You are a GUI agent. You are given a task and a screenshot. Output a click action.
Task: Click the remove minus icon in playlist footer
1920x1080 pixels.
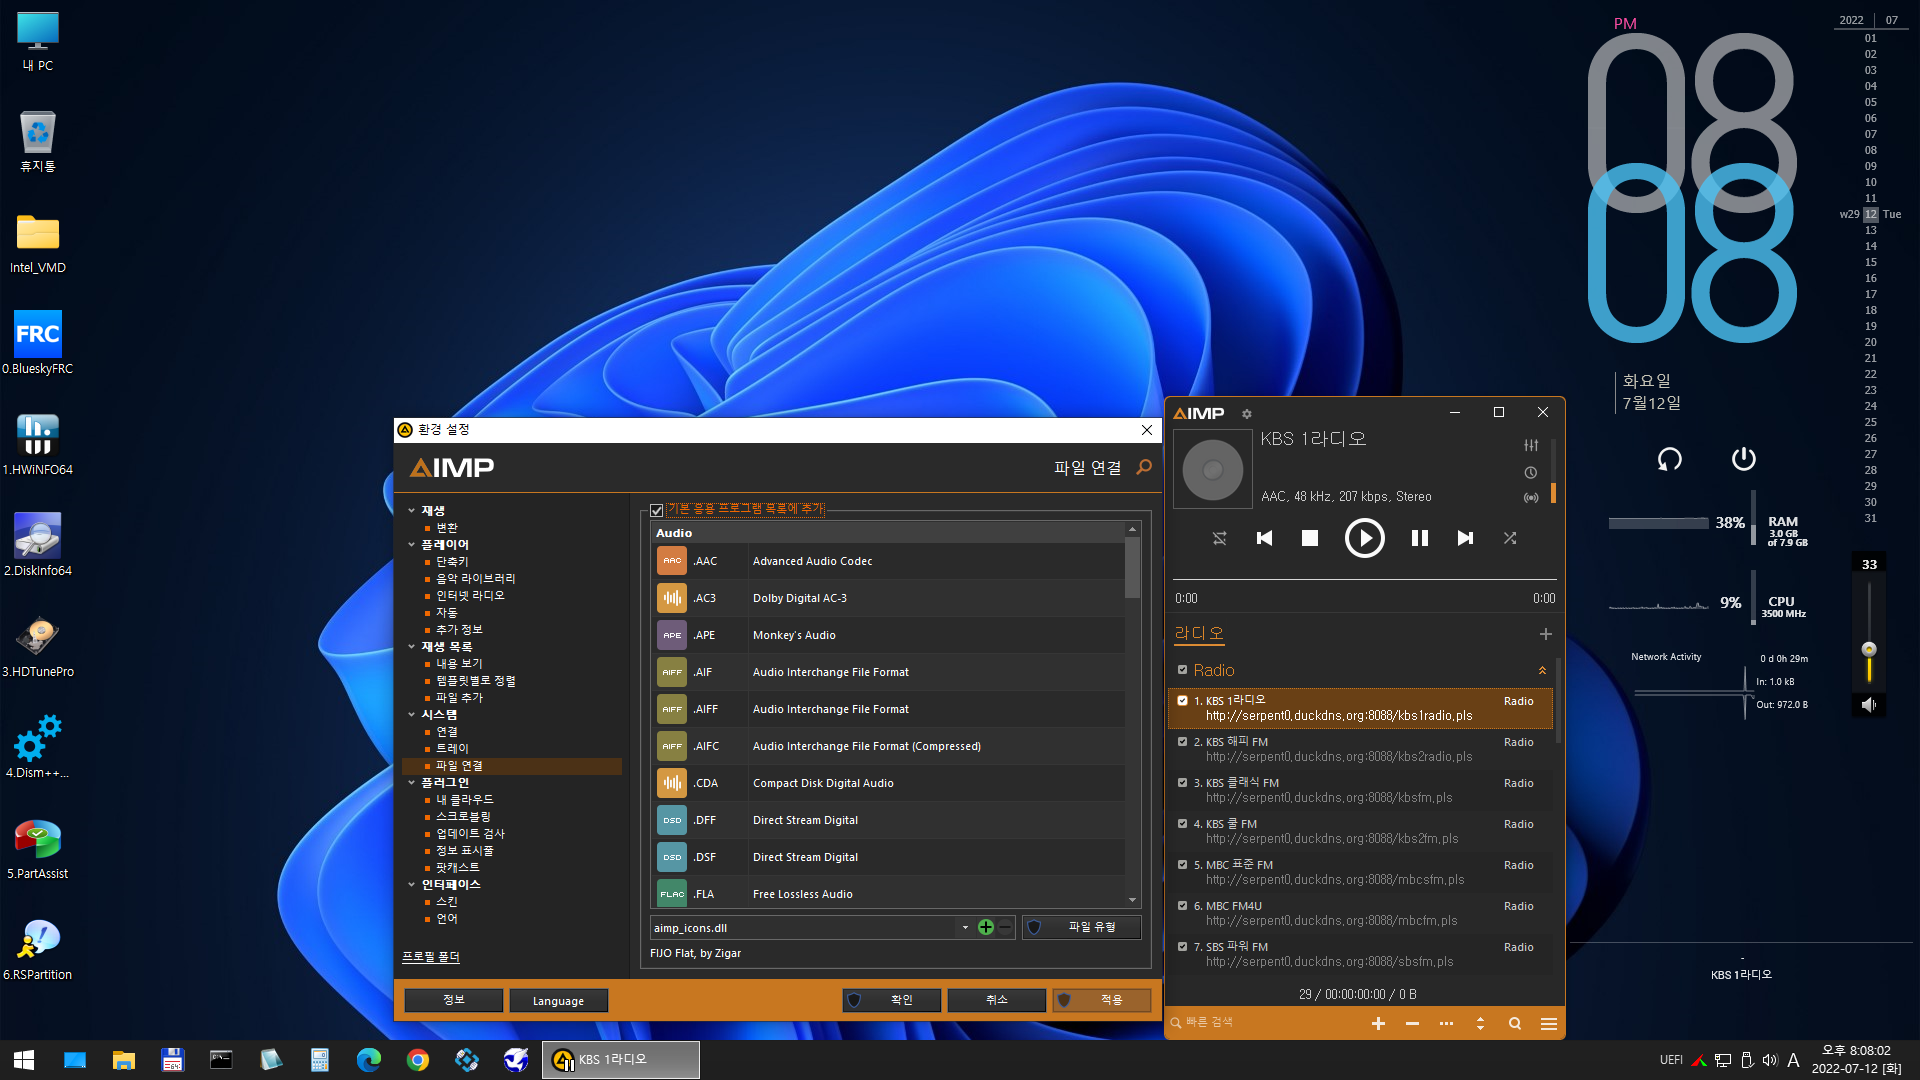[1412, 1023]
